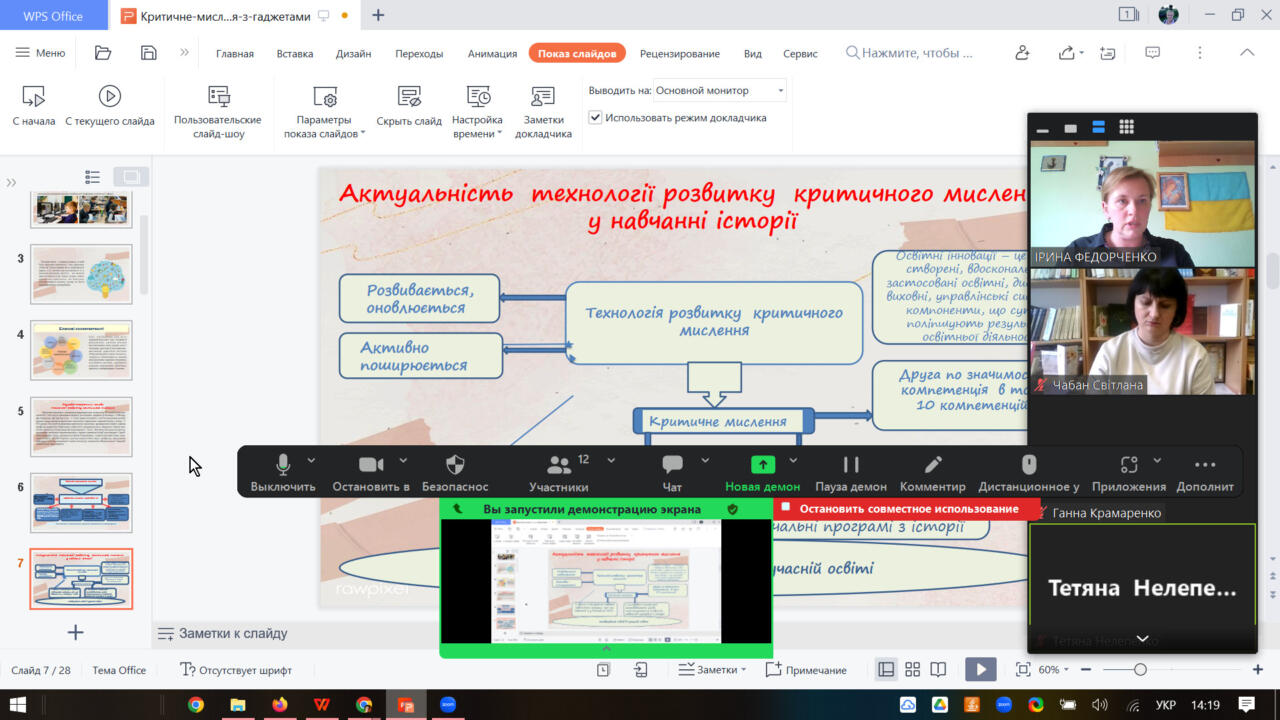Open WPS Office home tab
1280x720 pixels.
click(54, 15)
